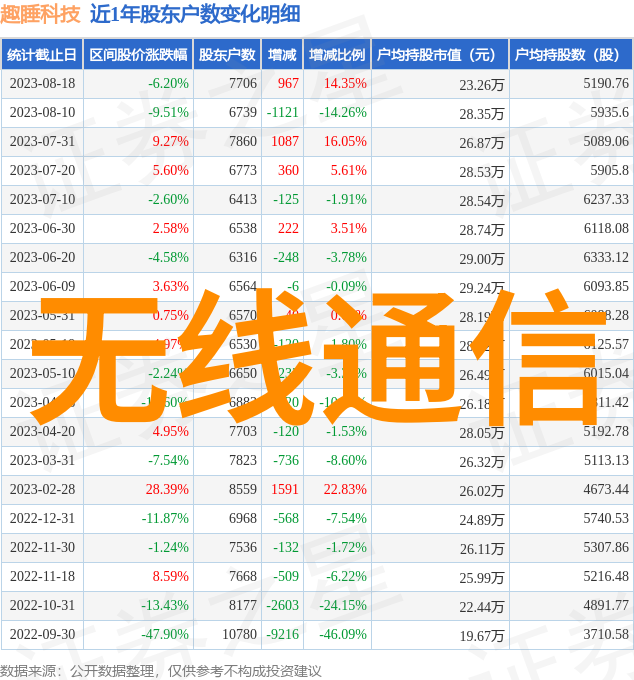Sort by 统计截止日 column header
634x680 pixels.
(42, 55)
